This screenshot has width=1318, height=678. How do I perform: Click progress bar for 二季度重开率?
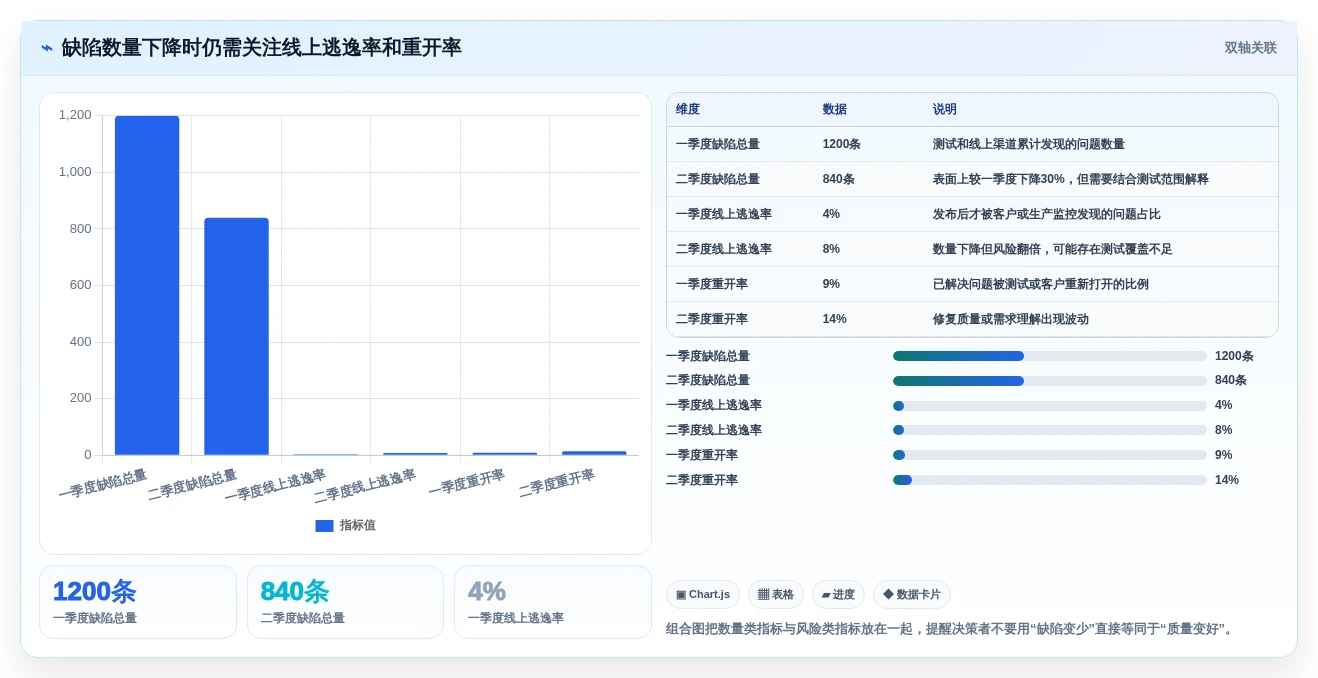1050,480
